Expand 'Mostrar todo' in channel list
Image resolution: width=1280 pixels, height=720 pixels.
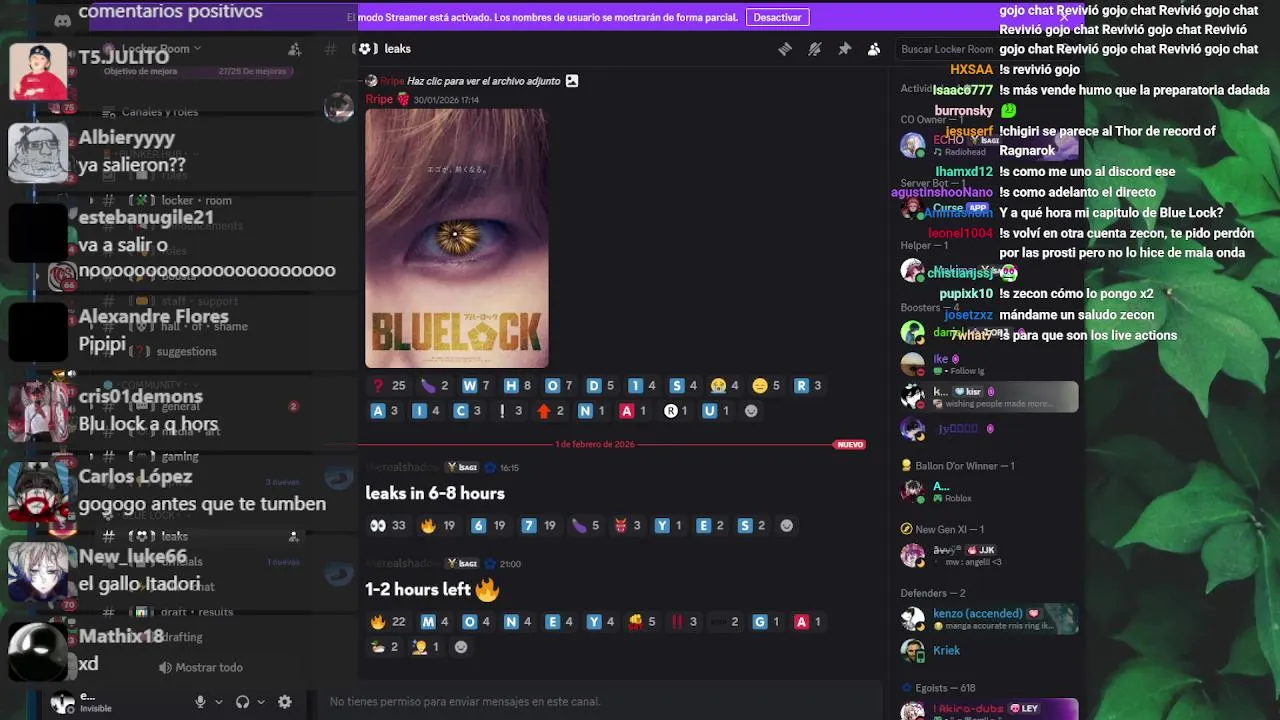(201, 668)
